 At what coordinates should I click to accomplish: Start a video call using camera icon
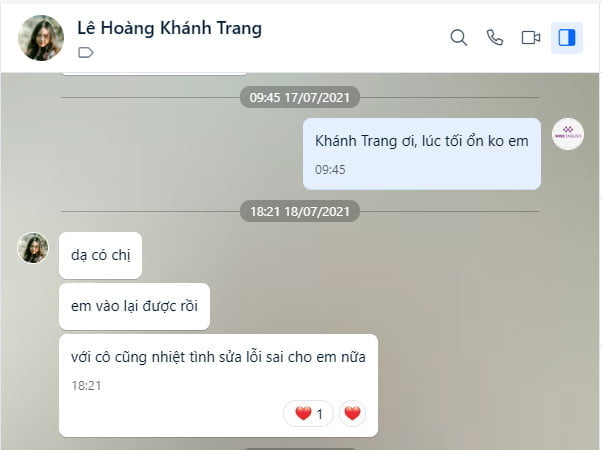(531, 38)
